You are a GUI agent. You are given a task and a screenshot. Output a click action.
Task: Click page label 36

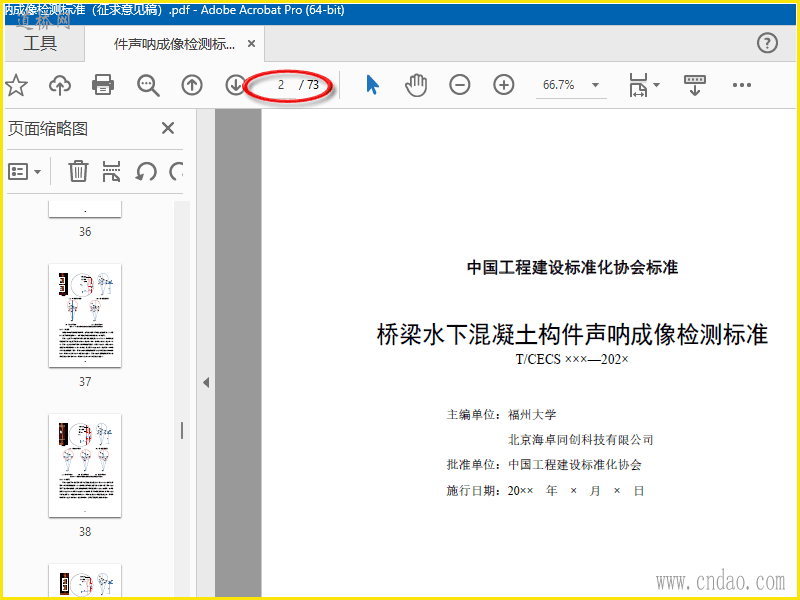tap(85, 232)
